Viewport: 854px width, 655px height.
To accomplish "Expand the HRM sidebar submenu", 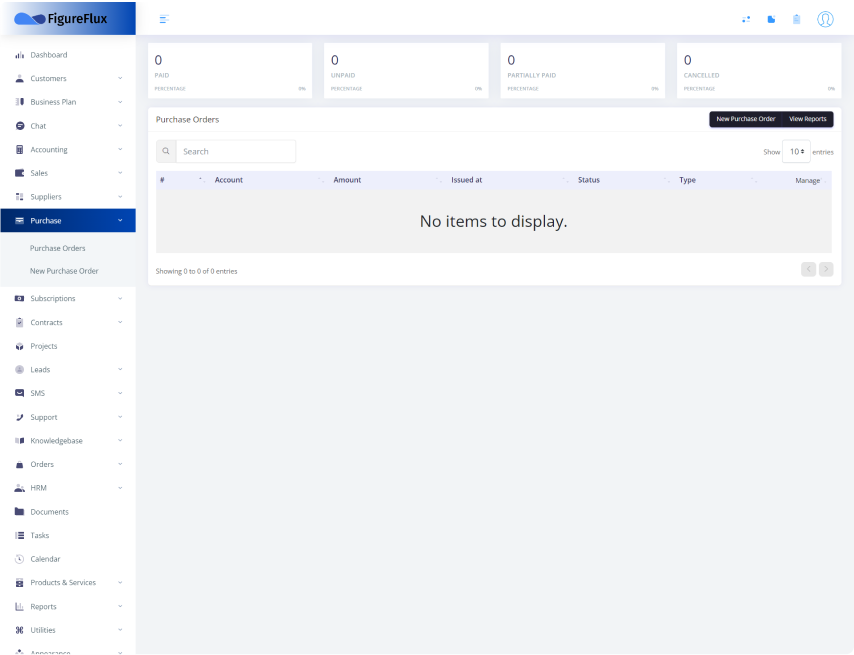I will (x=120, y=488).
